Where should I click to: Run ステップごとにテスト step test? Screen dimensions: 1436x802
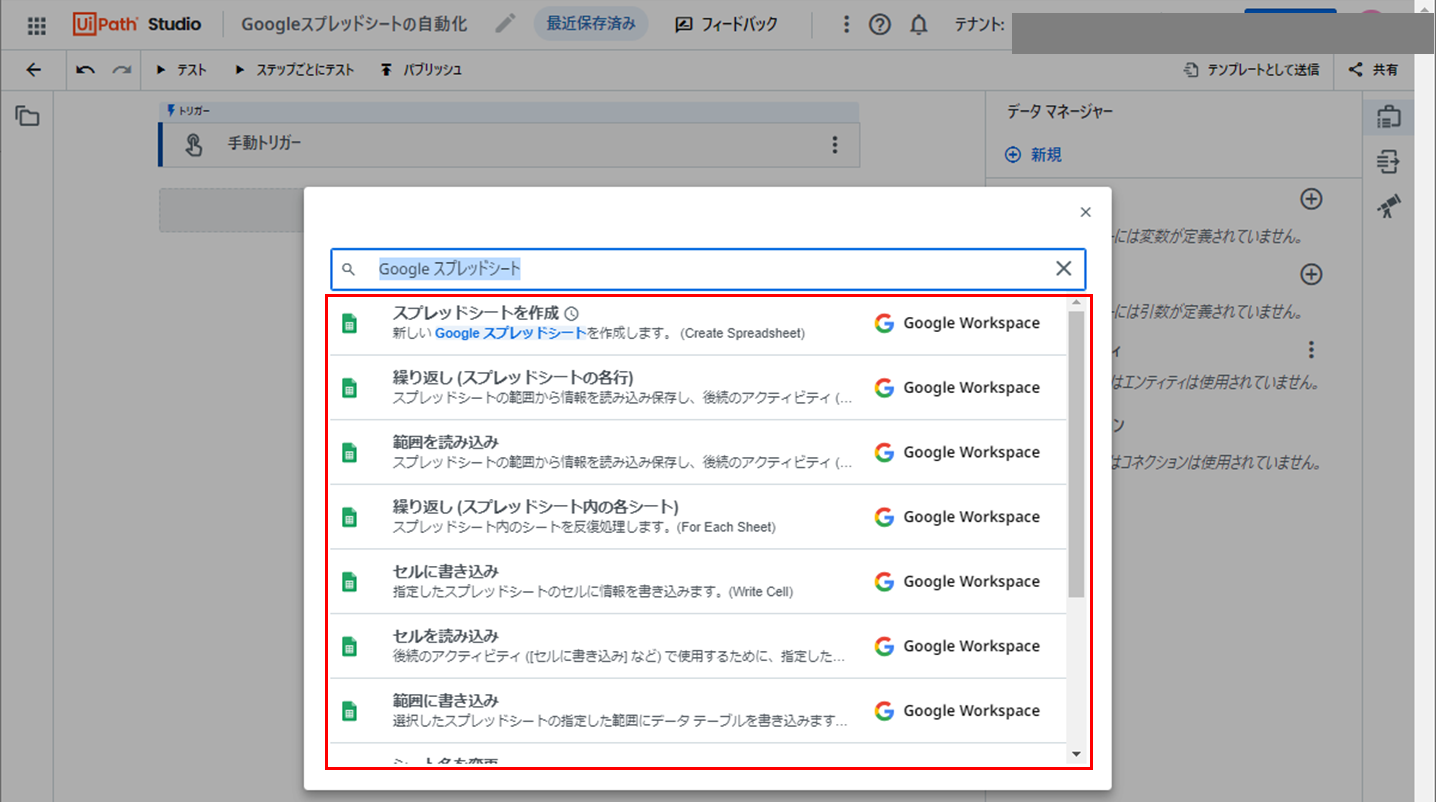294,70
